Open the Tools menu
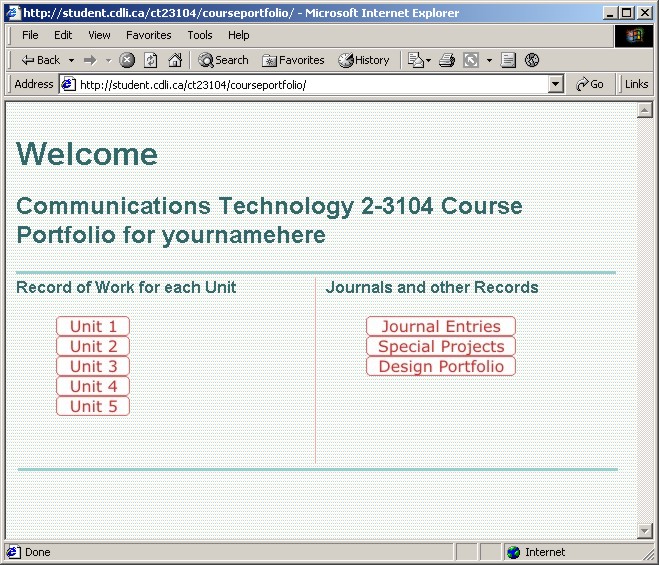Image resolution: width=659 pixels, height=565 pixels. [200, 35]
